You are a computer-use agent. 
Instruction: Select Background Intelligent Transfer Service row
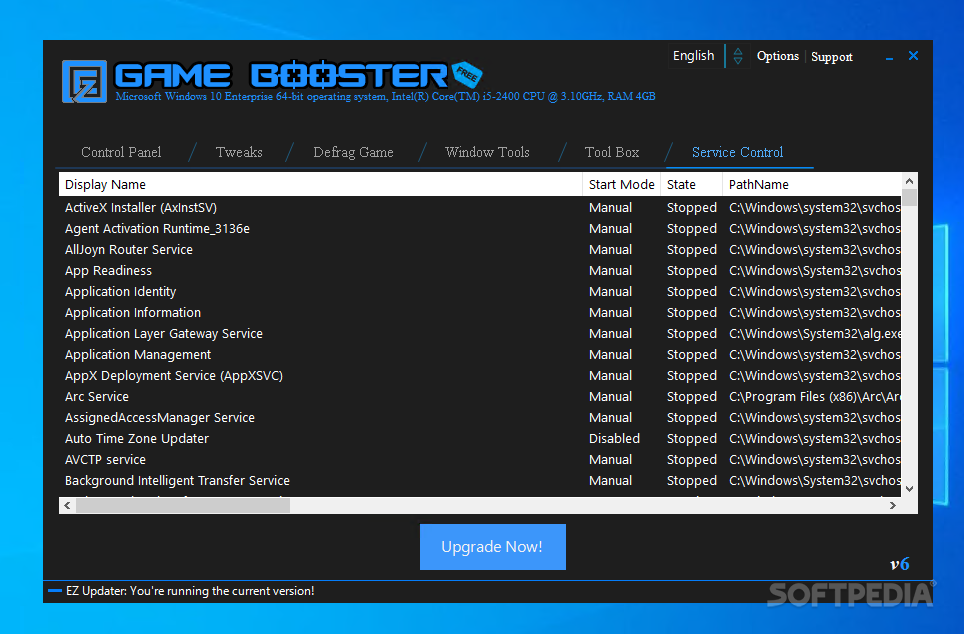click(x=480, y=481)
